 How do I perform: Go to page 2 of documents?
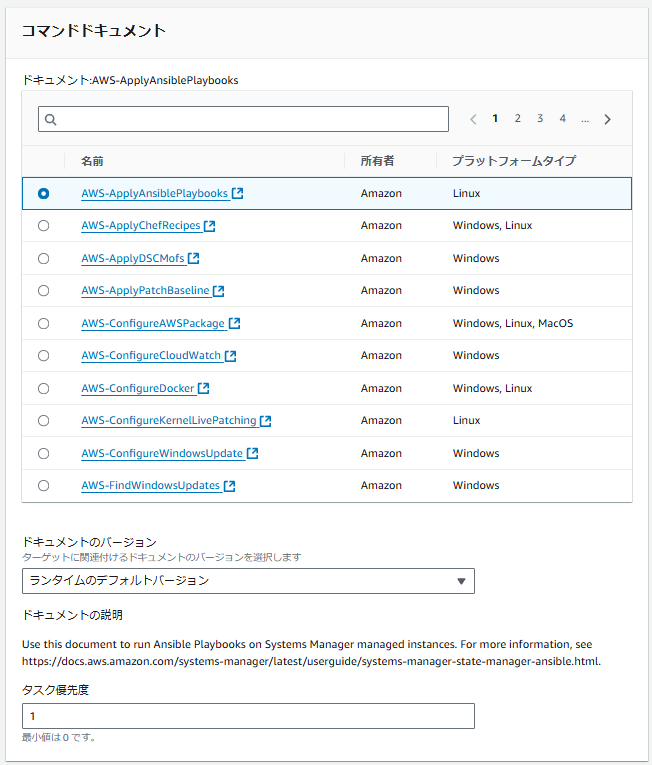(x=517, y=119)
